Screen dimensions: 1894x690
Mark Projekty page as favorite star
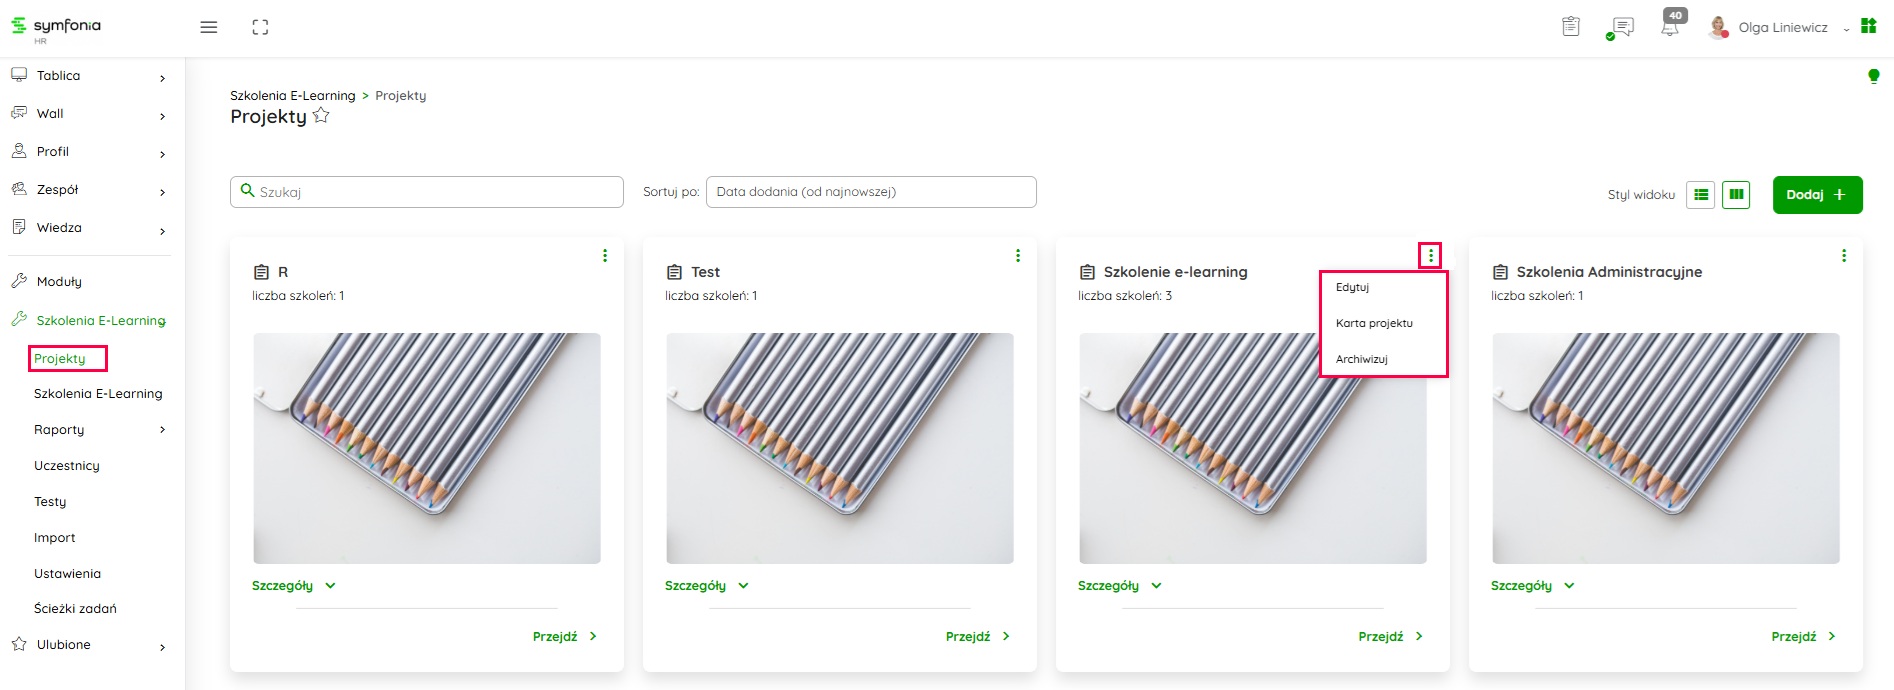tap(321, 116)
